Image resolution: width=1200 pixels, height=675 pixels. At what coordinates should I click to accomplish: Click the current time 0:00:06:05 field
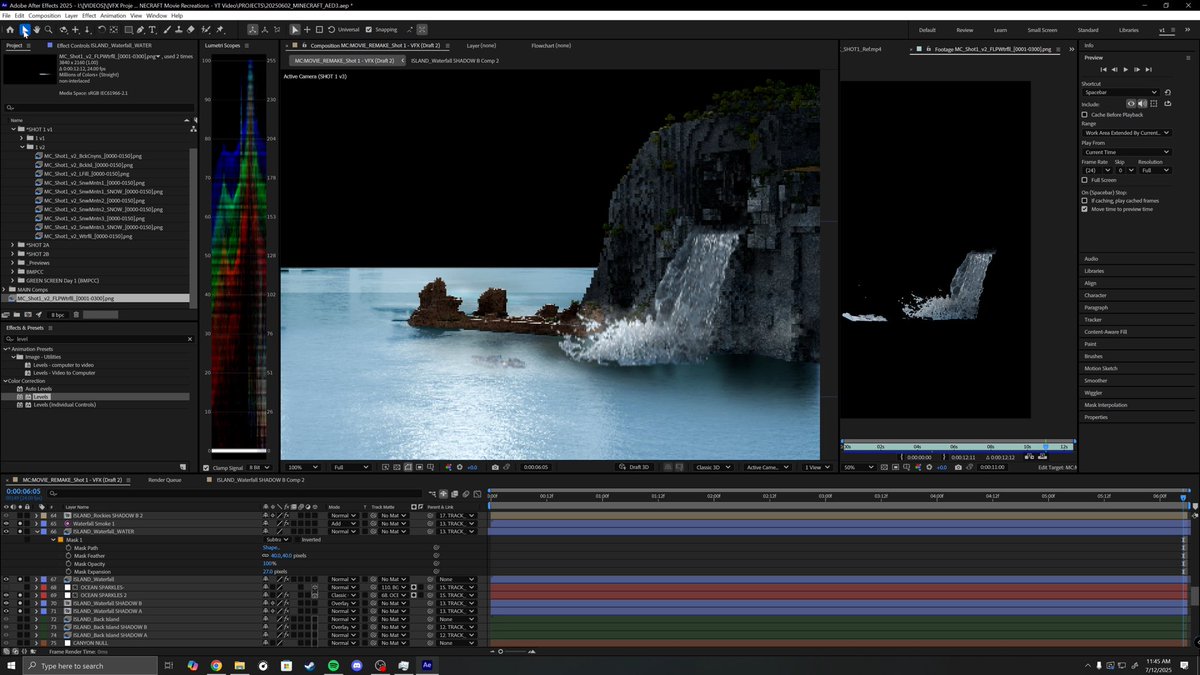(x=23, y=491)
